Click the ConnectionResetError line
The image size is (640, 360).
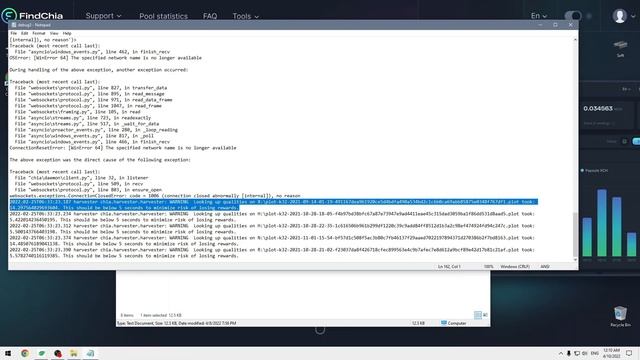[123, 148]
